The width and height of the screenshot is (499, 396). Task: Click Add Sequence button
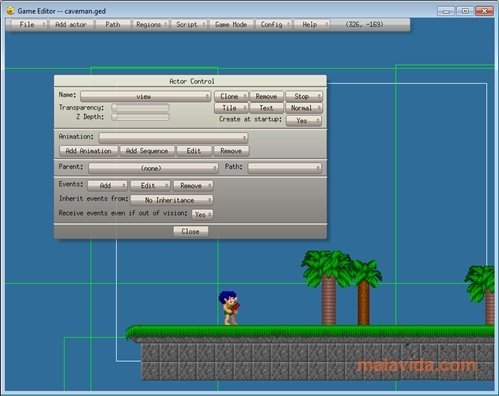pos(147,151)
